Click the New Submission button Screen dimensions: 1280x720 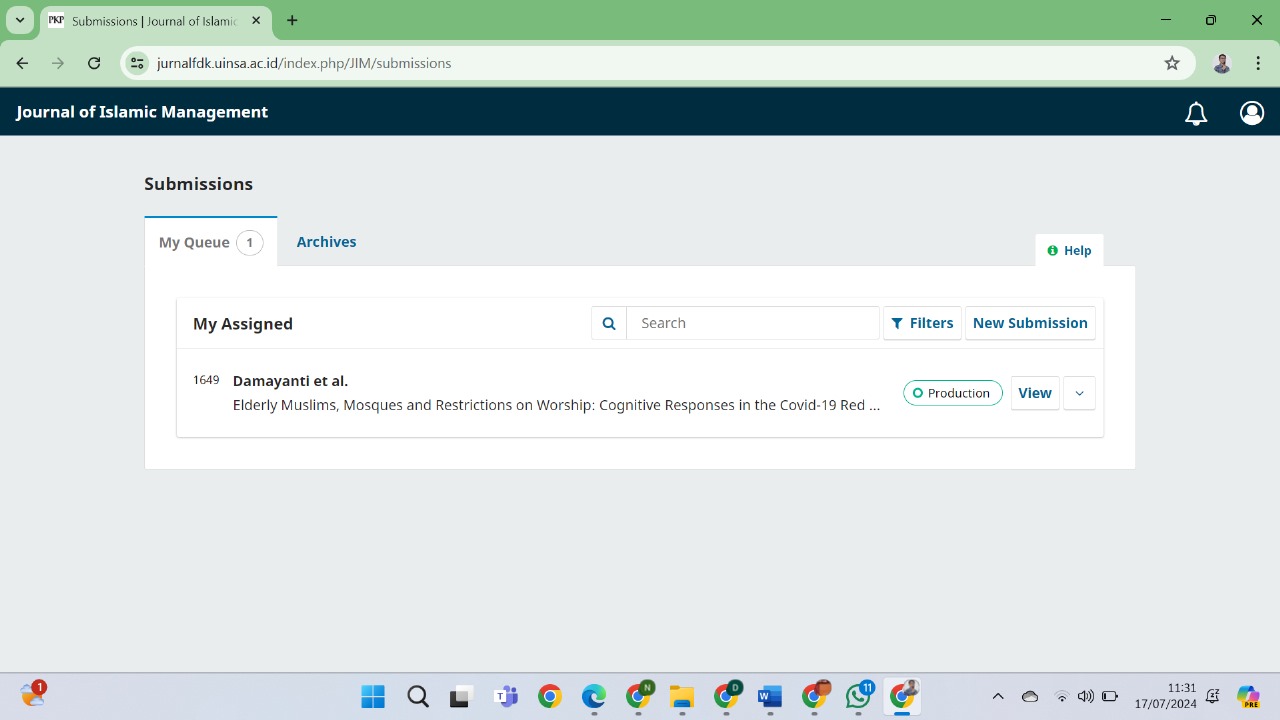tap(1030, 323)
